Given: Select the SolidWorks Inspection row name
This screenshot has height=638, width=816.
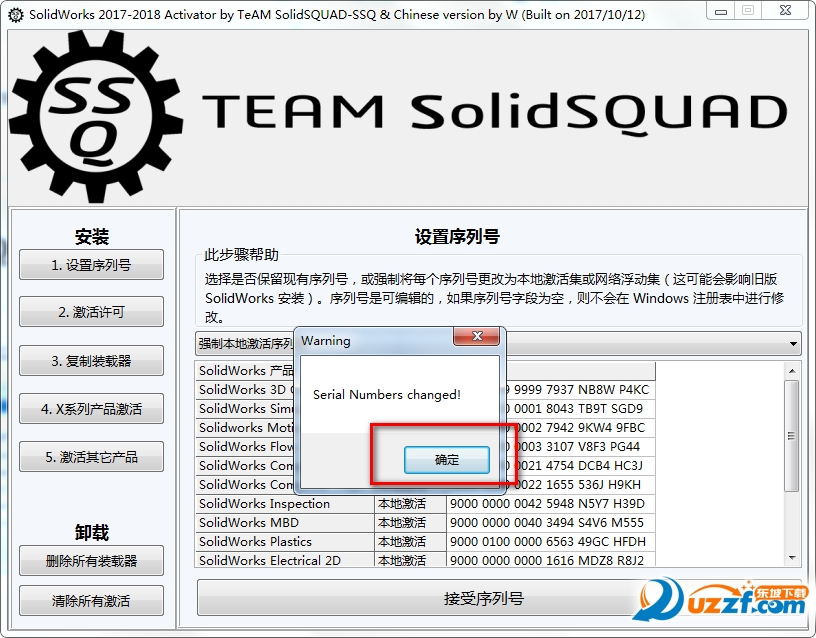Looking at the screenshot, I should click(285, 504).
